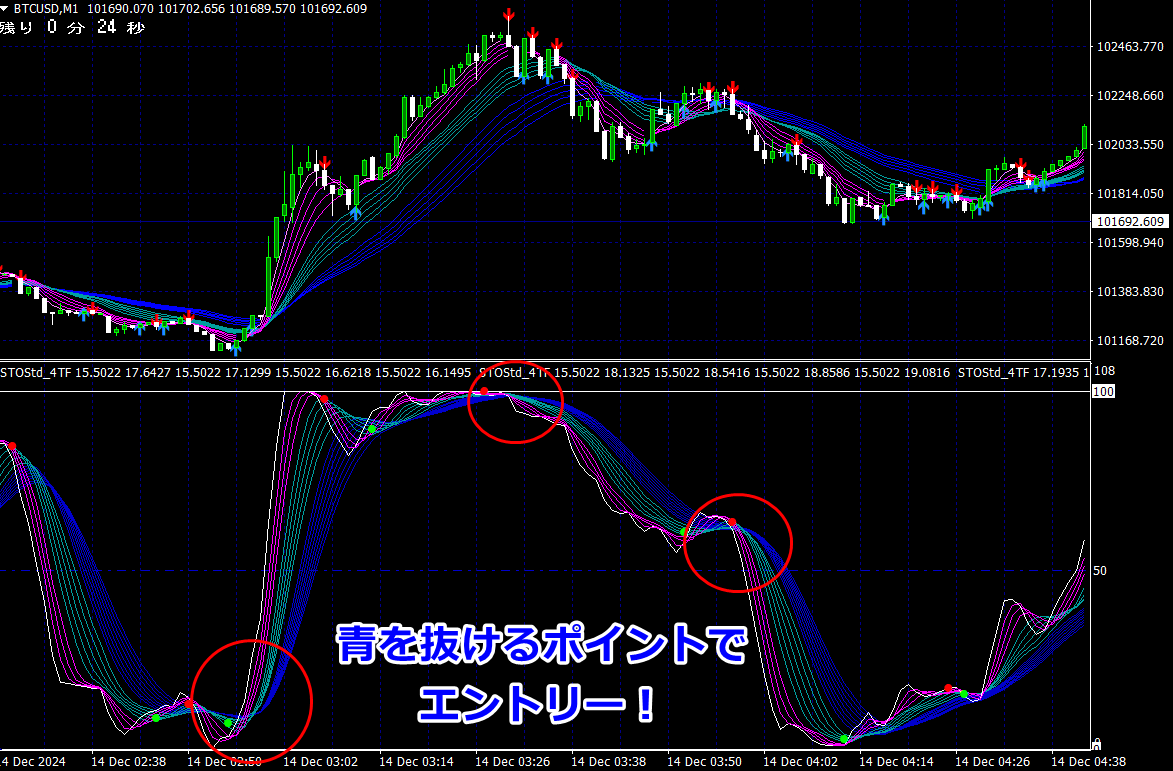1173x771 pixels.
Task: Click the green dot at indicator bottom near 04:02
Action: coord(844,740)
